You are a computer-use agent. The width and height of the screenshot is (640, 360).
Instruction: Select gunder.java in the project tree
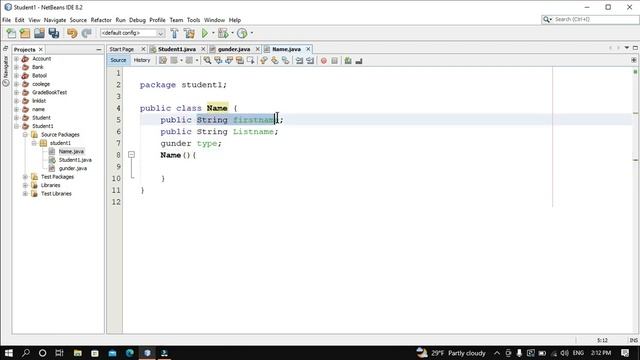pyautogui.click(x=72, y=169)
